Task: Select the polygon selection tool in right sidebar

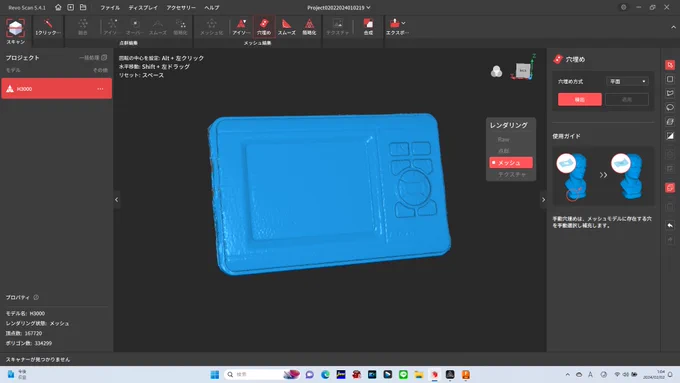Action: click(670, 93)
